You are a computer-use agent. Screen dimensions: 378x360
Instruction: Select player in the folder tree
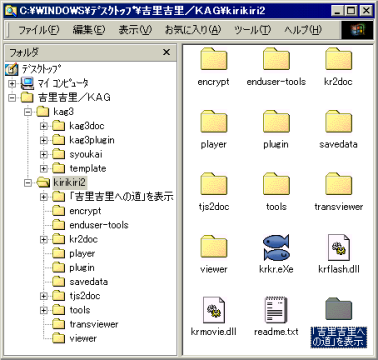point(82,253)
